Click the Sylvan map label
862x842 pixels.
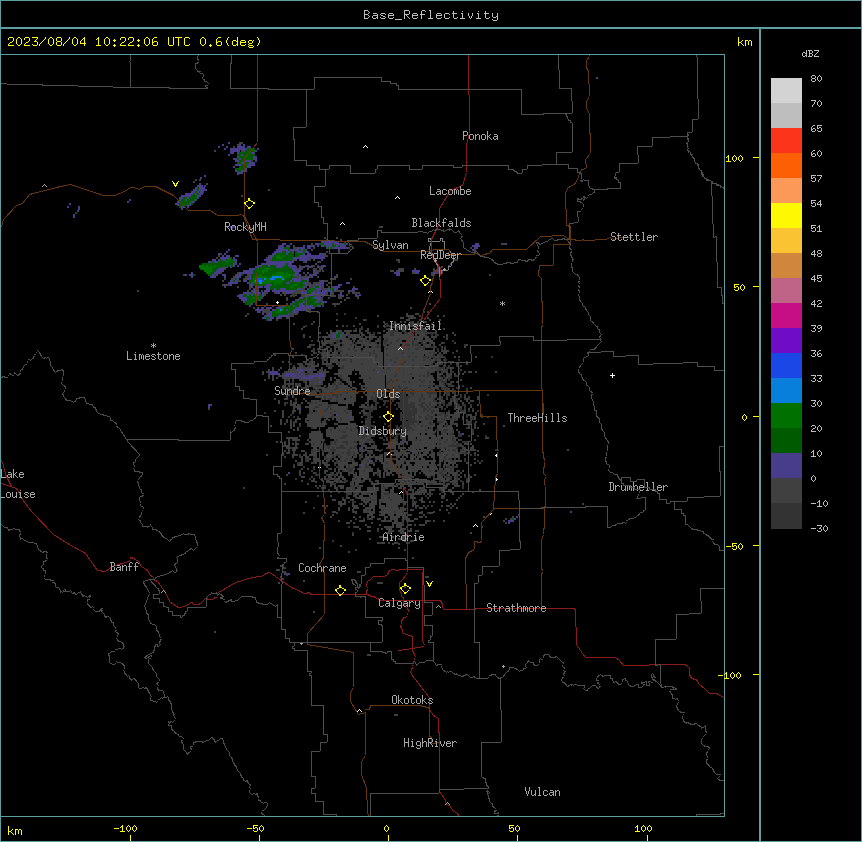tap(390, 245)
